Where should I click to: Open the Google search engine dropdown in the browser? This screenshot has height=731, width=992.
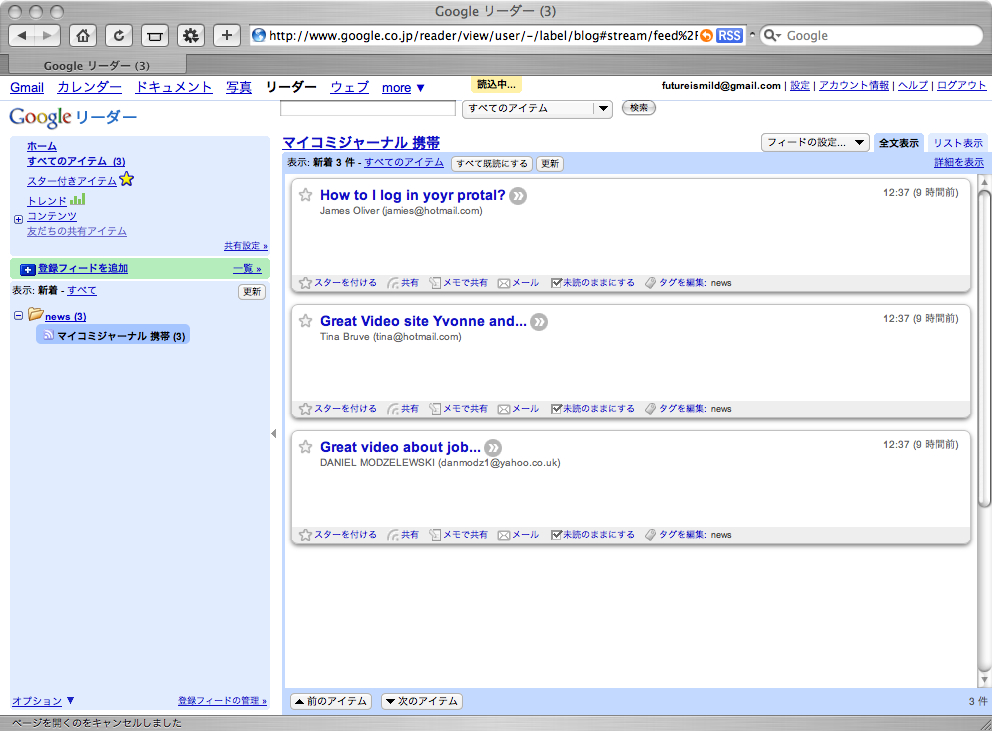(x=772, y=35)
